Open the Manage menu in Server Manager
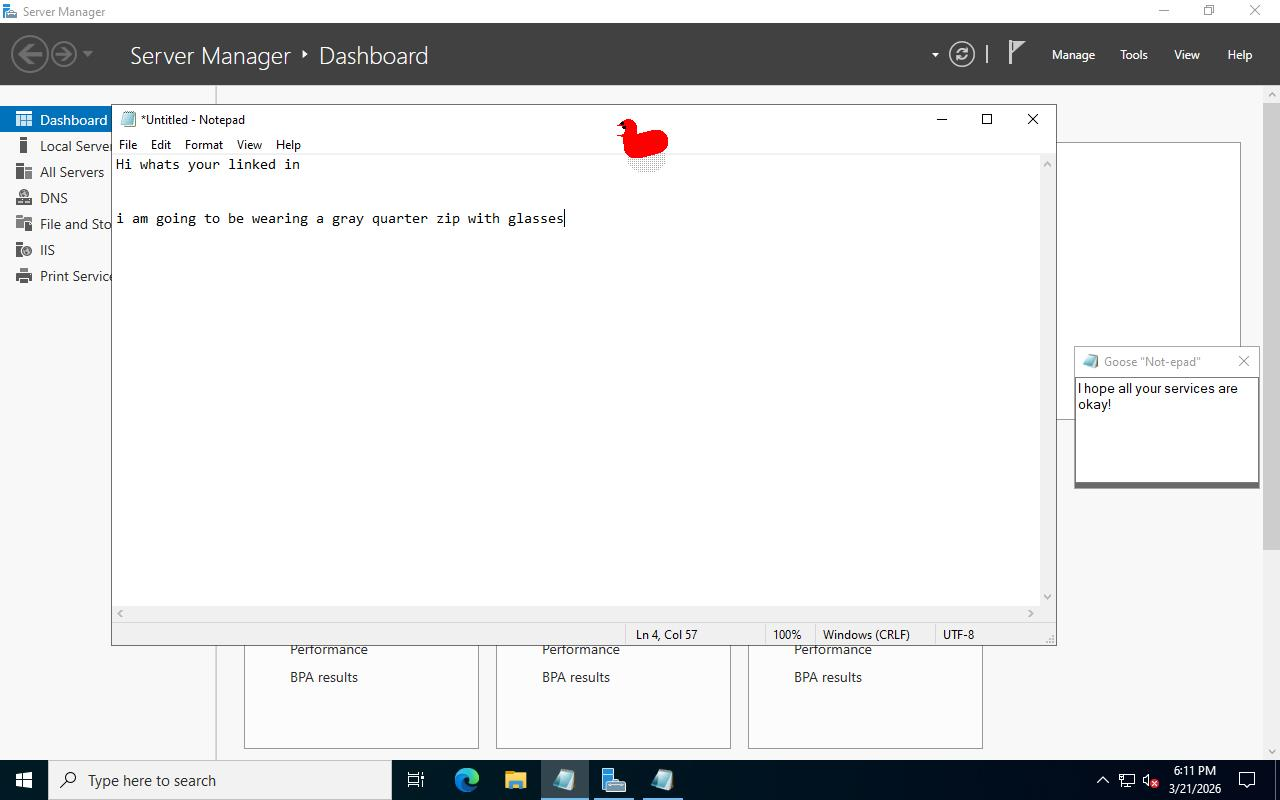 coord(1073,55)
